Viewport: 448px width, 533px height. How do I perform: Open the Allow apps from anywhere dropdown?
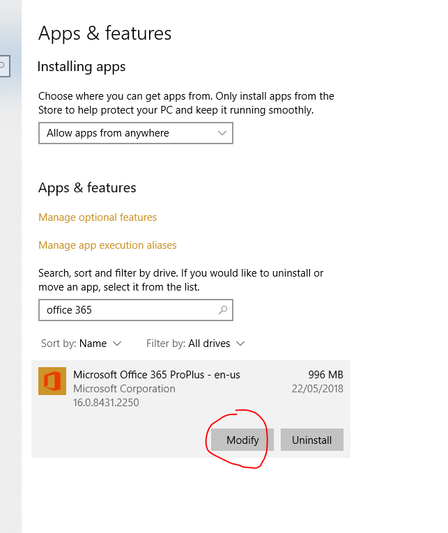pos(136,133)
